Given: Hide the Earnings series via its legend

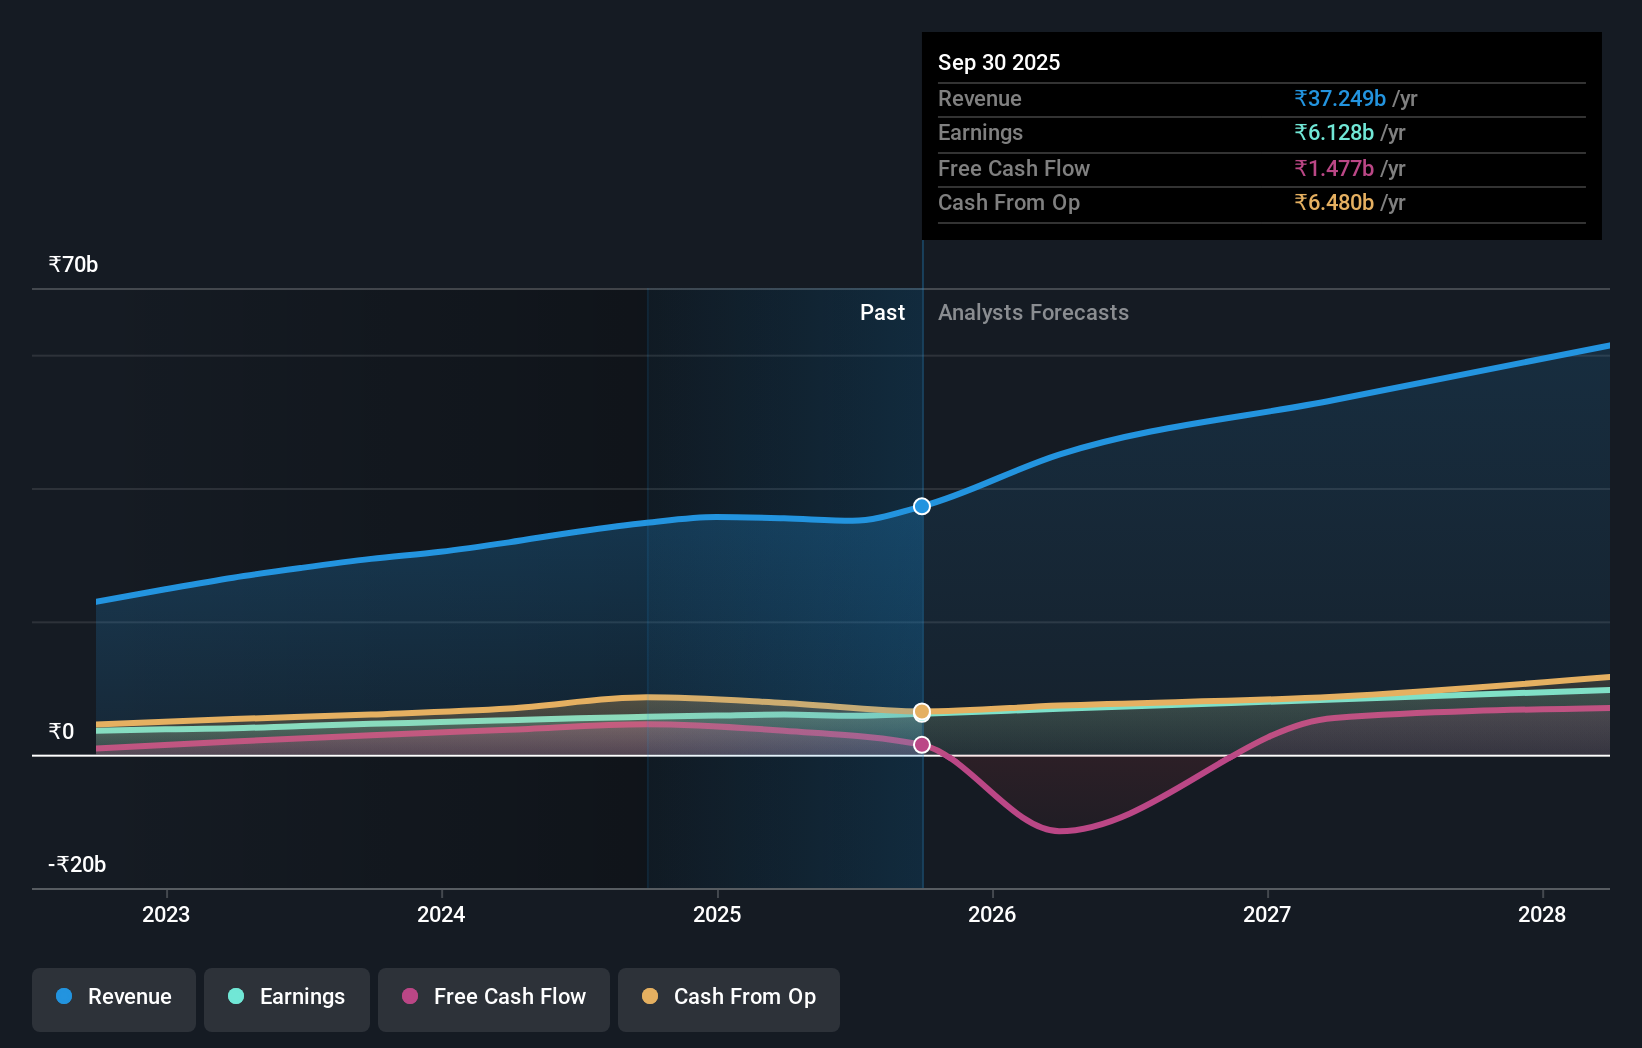Looking at the screenshot, I should pyautogui.click(x=287, y=999).
